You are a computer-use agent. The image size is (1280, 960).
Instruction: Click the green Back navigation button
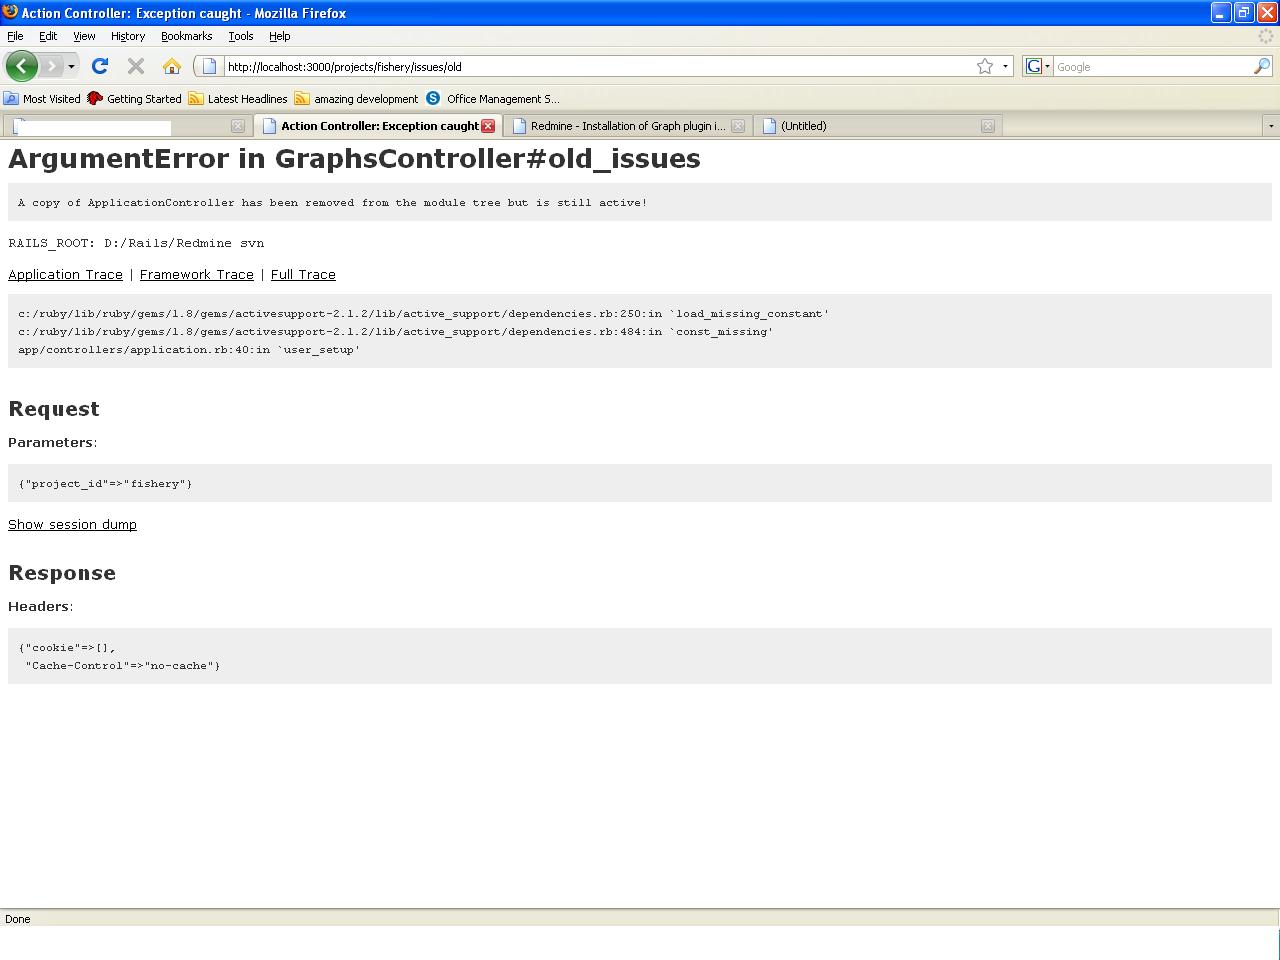pyautogui.click(x=21, y=66)
